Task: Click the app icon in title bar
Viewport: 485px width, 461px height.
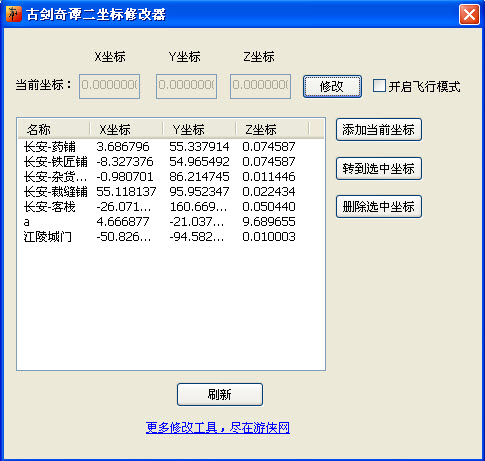Action: point(14,14)
